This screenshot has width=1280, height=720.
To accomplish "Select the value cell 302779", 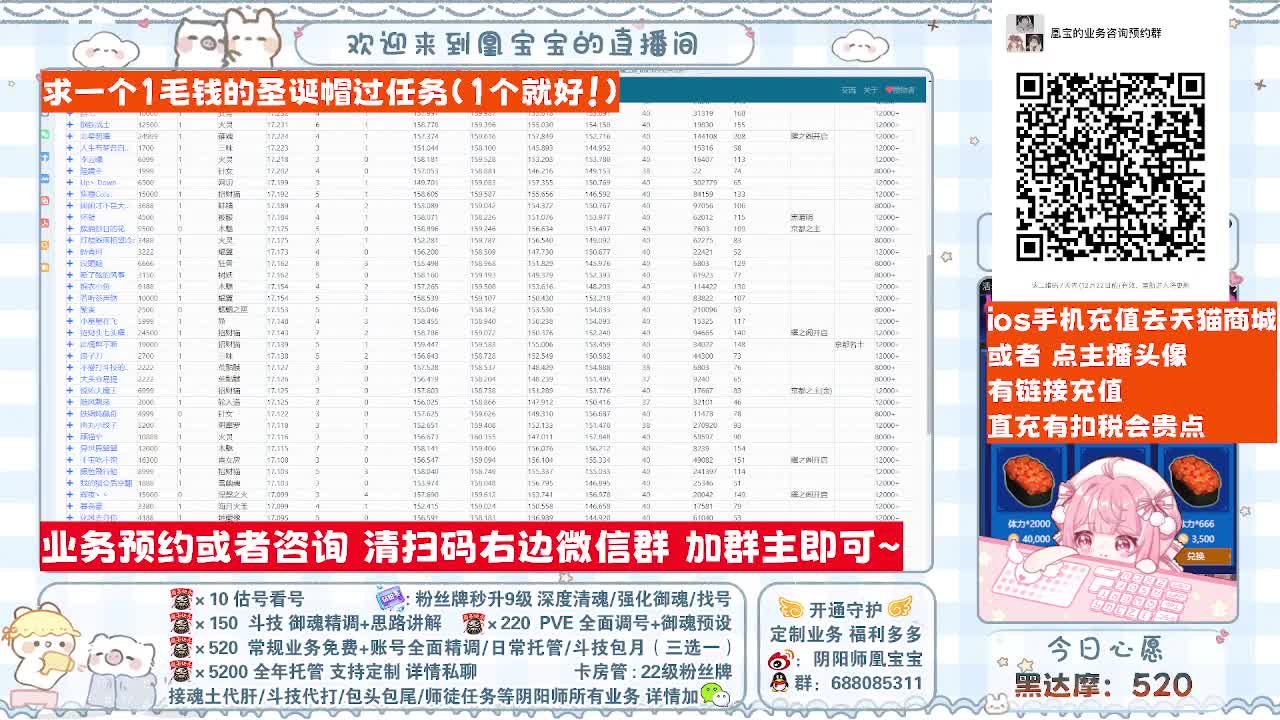I will point(704,183).
